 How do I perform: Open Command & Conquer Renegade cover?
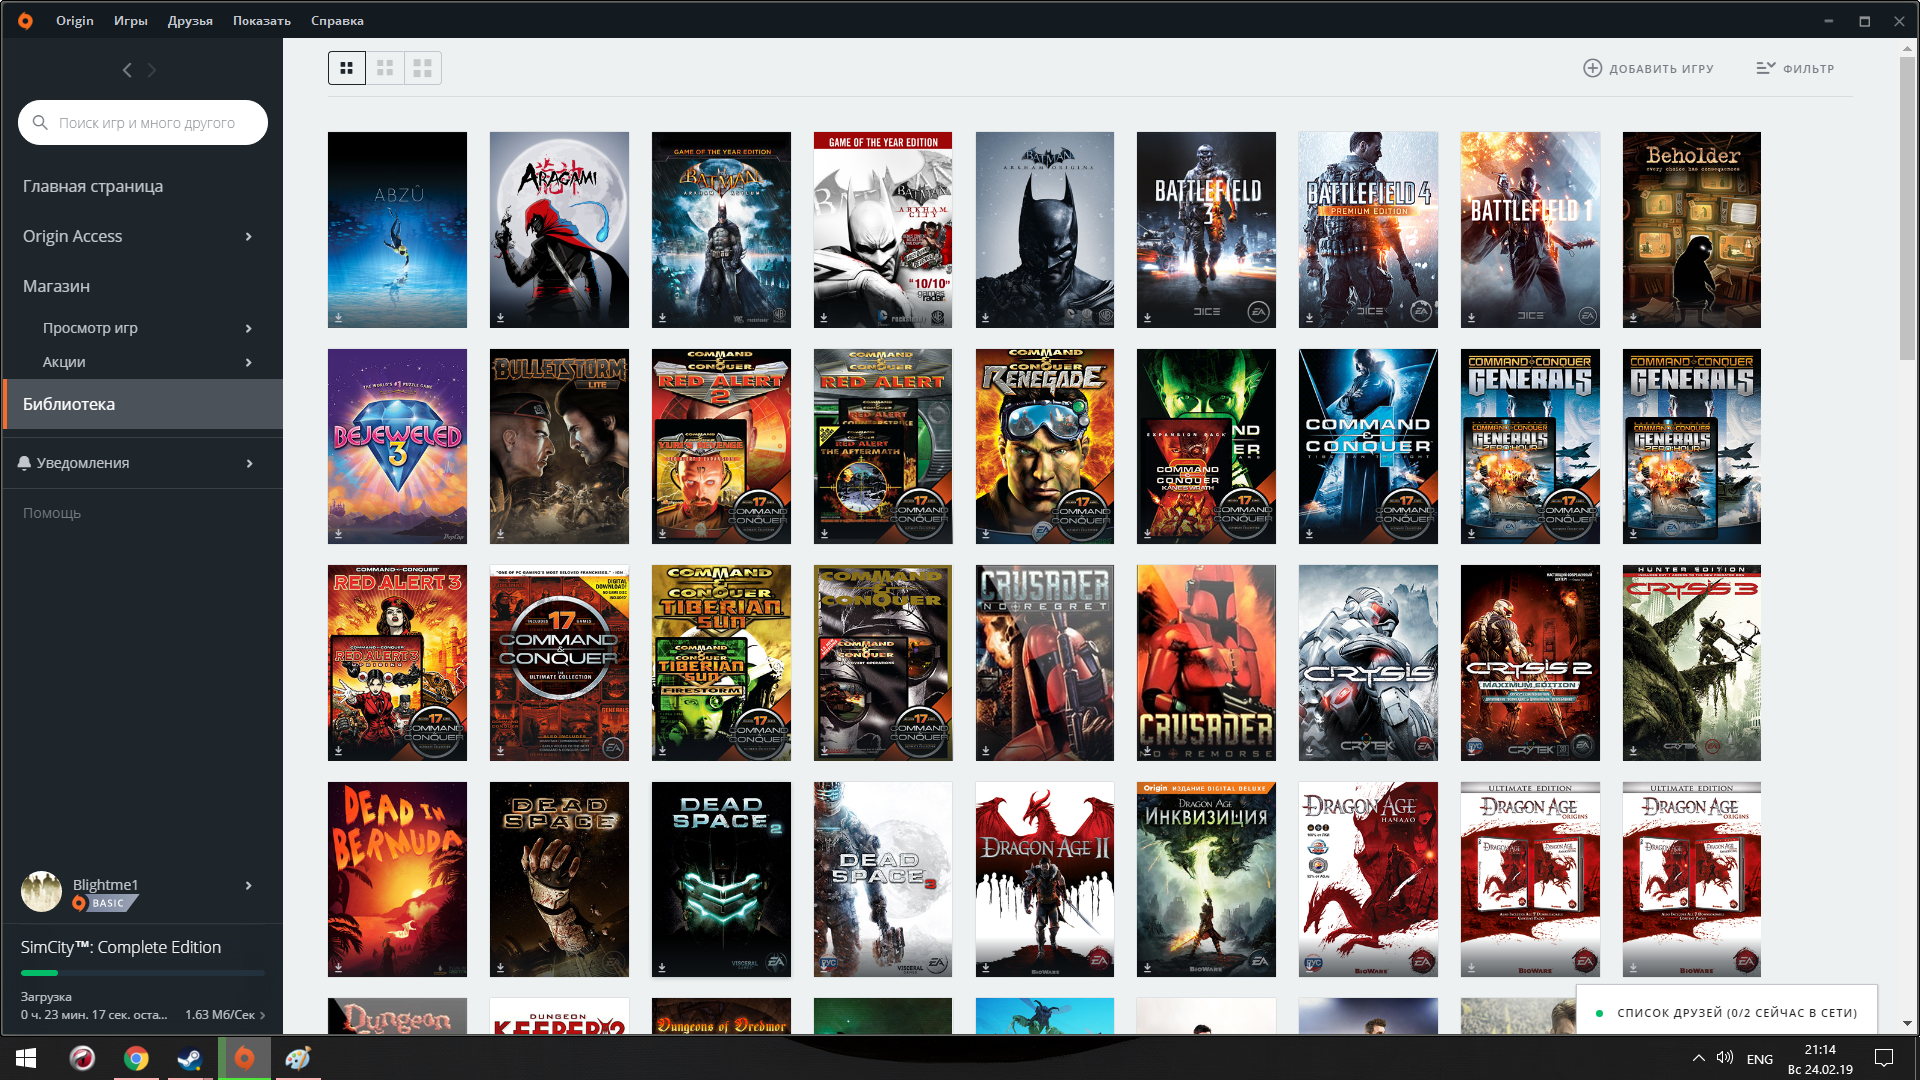(x=1045, y=446)
